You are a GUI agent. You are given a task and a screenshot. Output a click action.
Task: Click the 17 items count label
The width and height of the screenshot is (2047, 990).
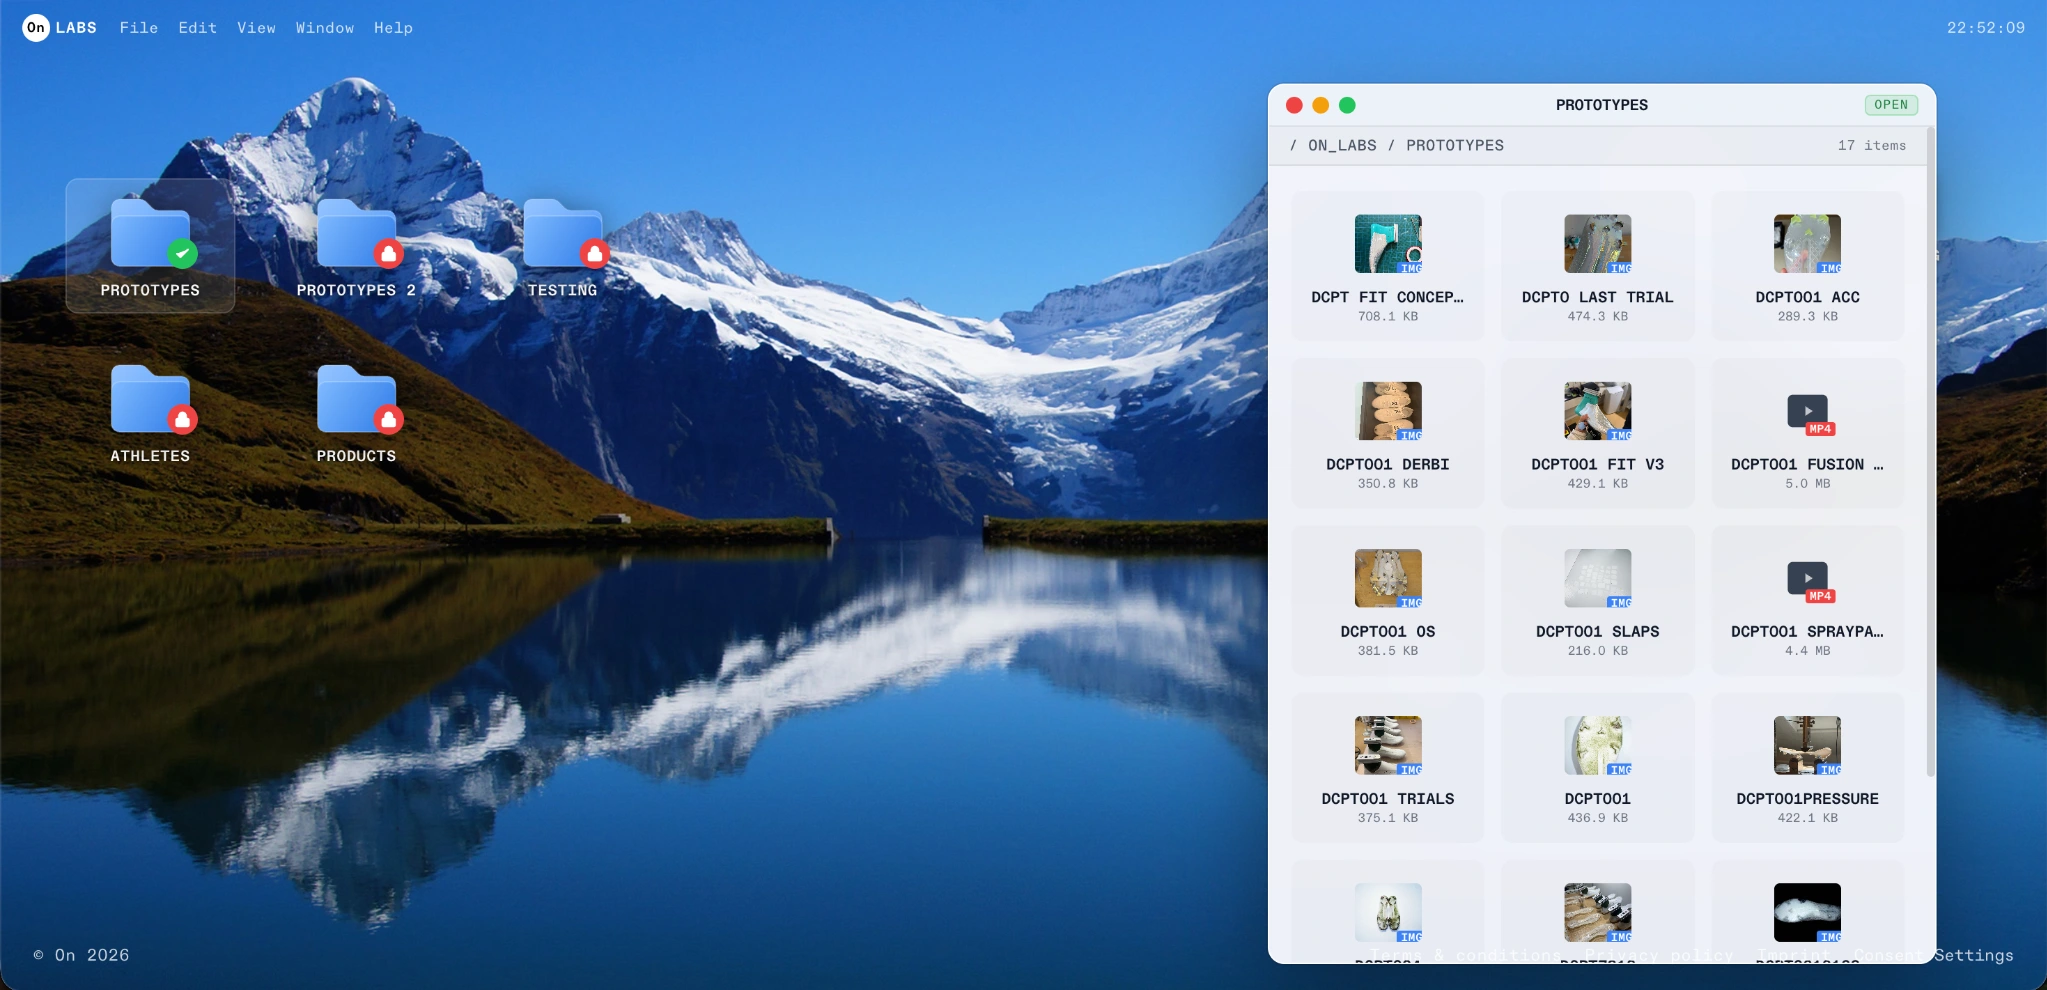1872,145
